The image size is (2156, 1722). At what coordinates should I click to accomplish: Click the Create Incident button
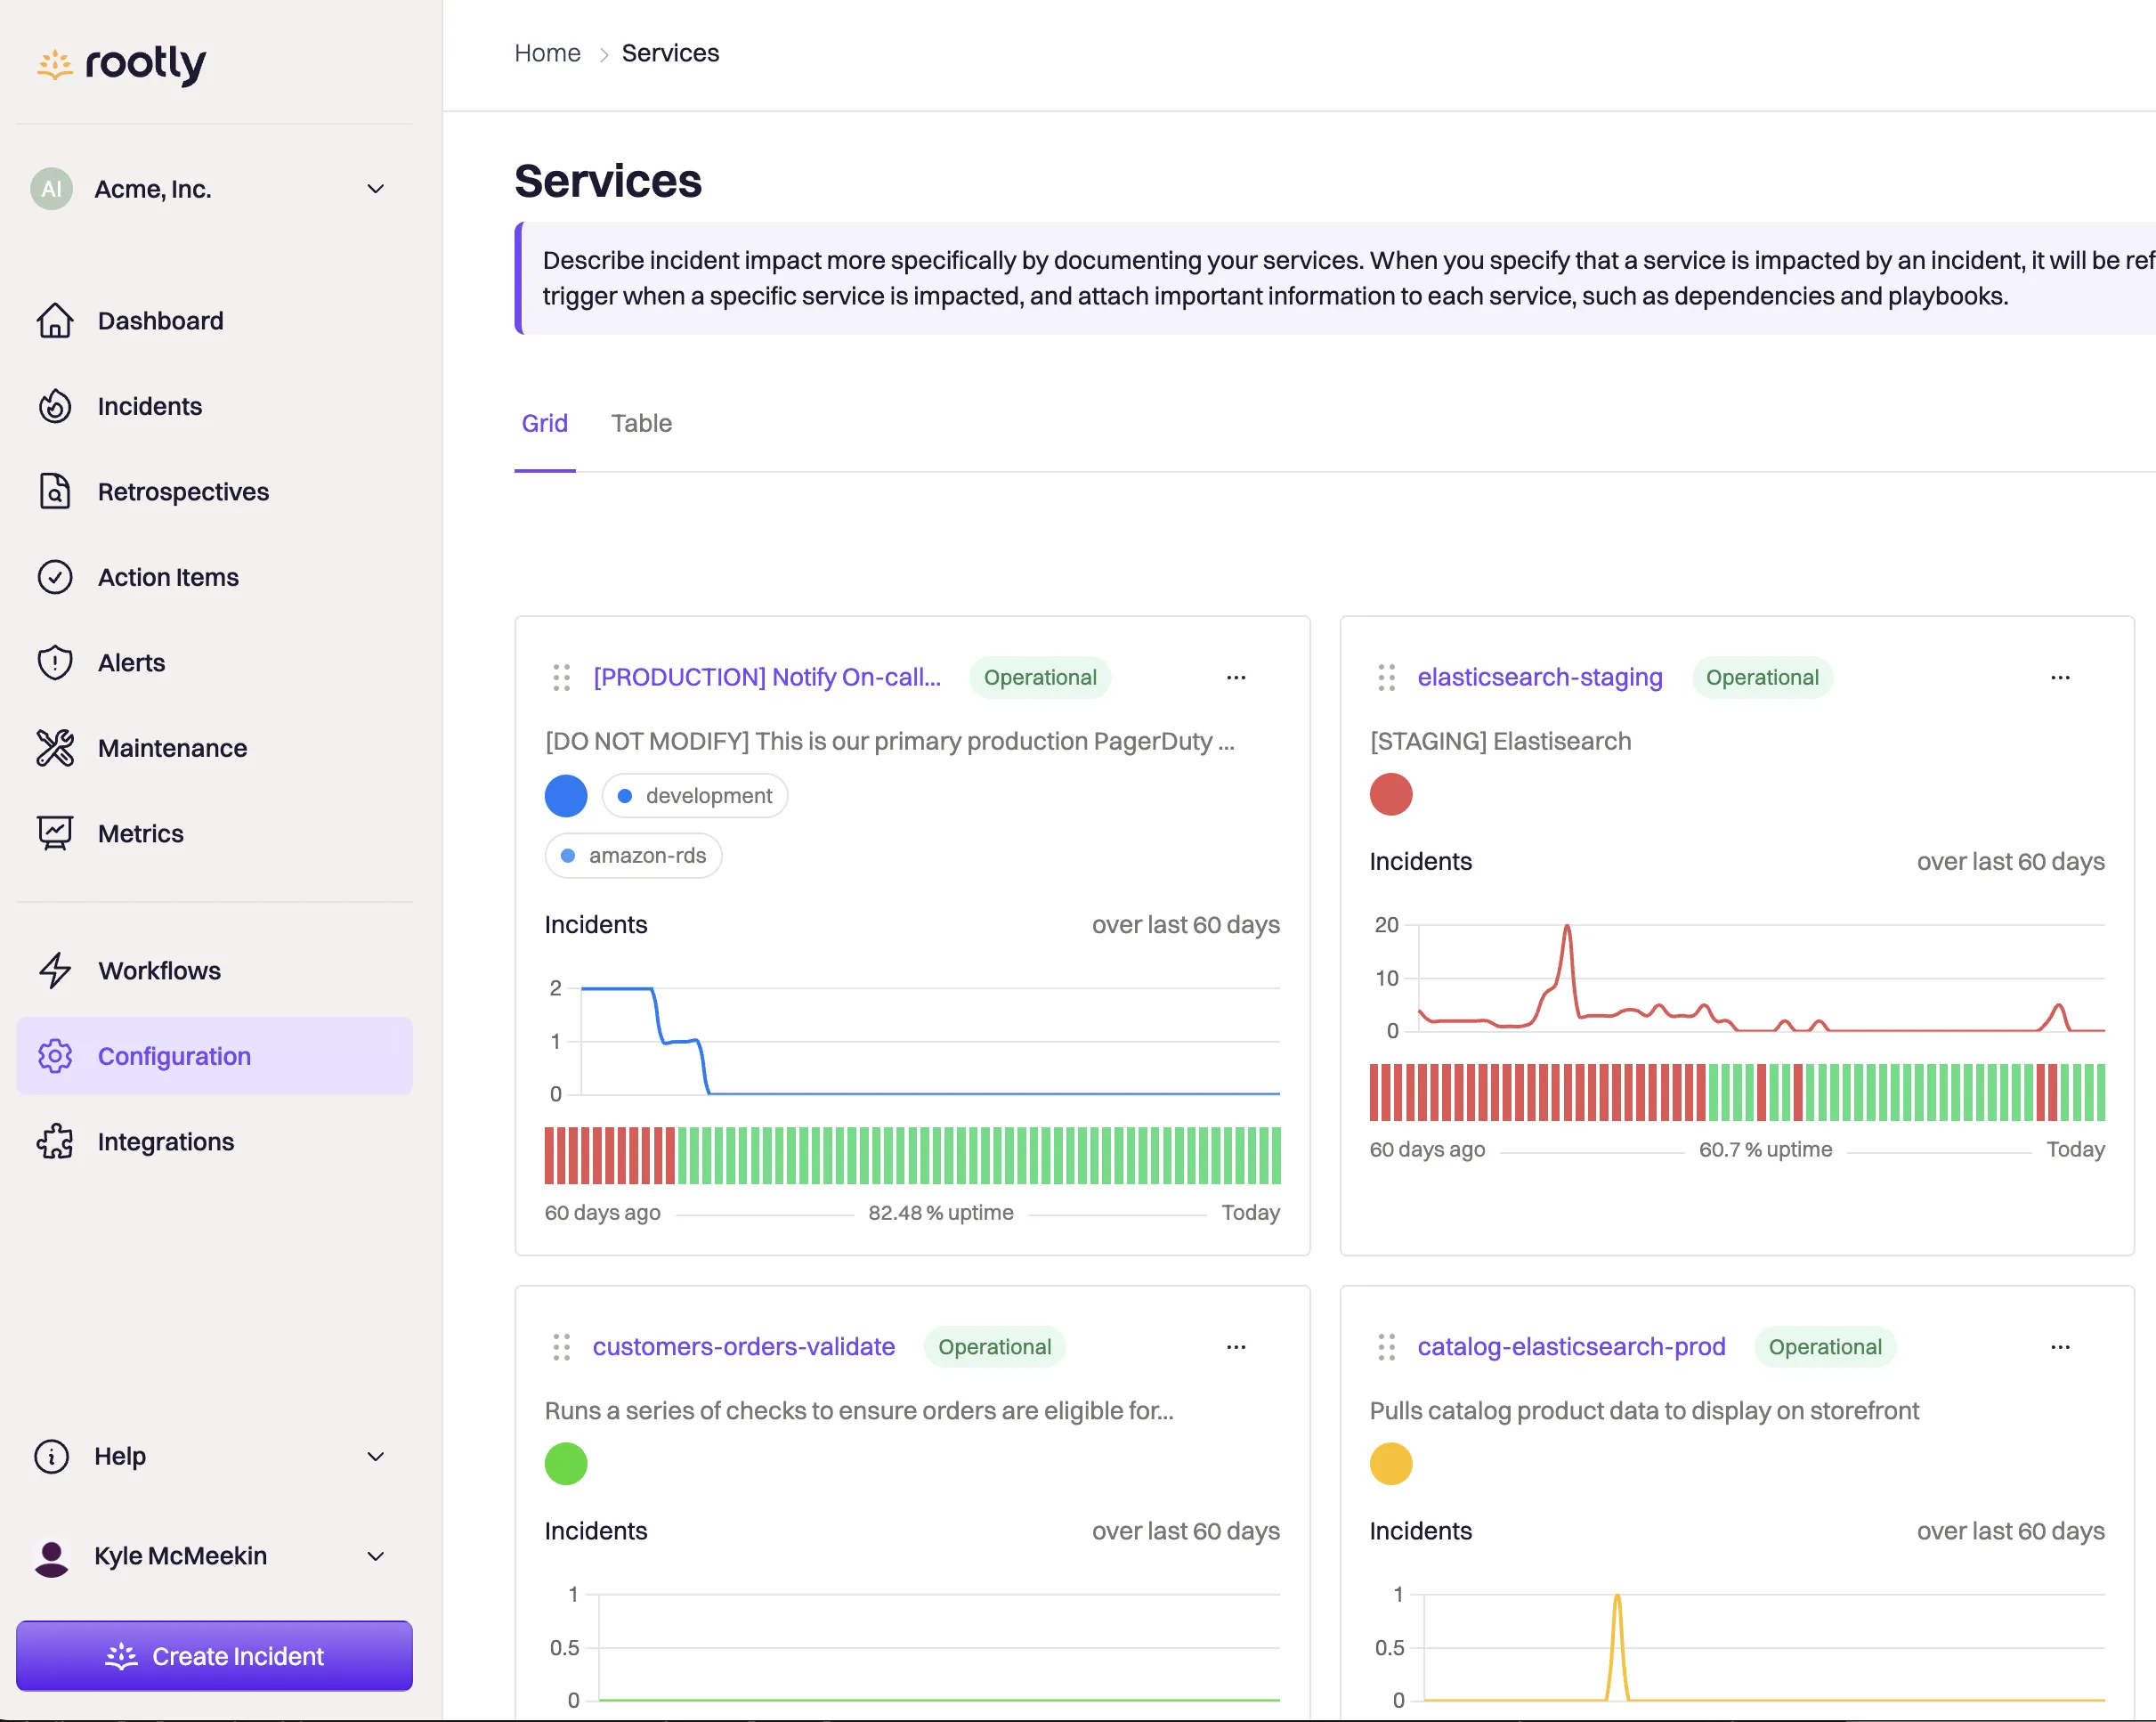click(x=214, y=1656)
